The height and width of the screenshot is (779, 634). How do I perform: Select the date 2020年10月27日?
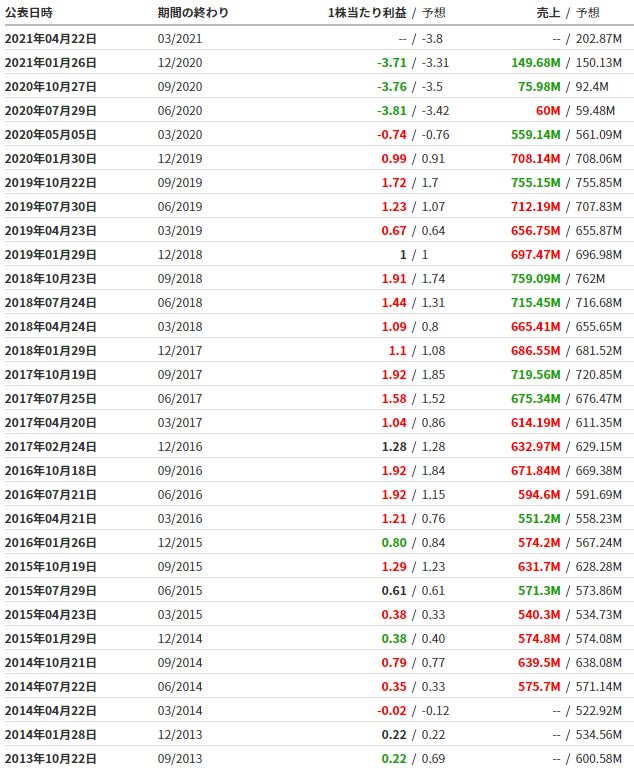click(x=51, y=87)
